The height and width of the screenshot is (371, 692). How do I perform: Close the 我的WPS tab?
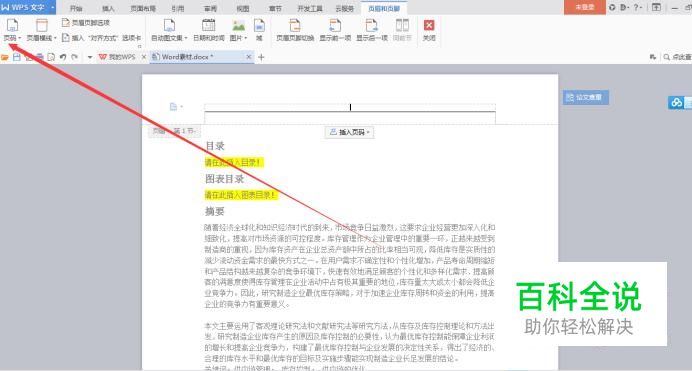click(x=144, y=57)
